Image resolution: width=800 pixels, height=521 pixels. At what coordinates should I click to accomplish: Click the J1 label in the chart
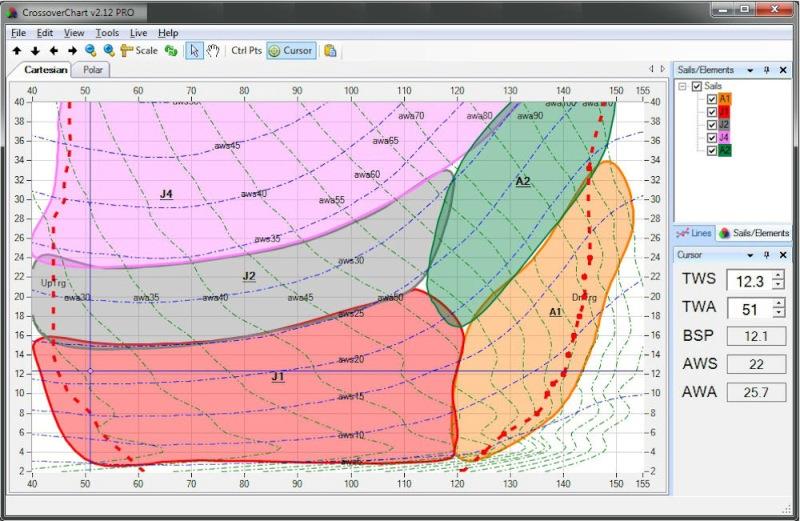tap(278, 377)
